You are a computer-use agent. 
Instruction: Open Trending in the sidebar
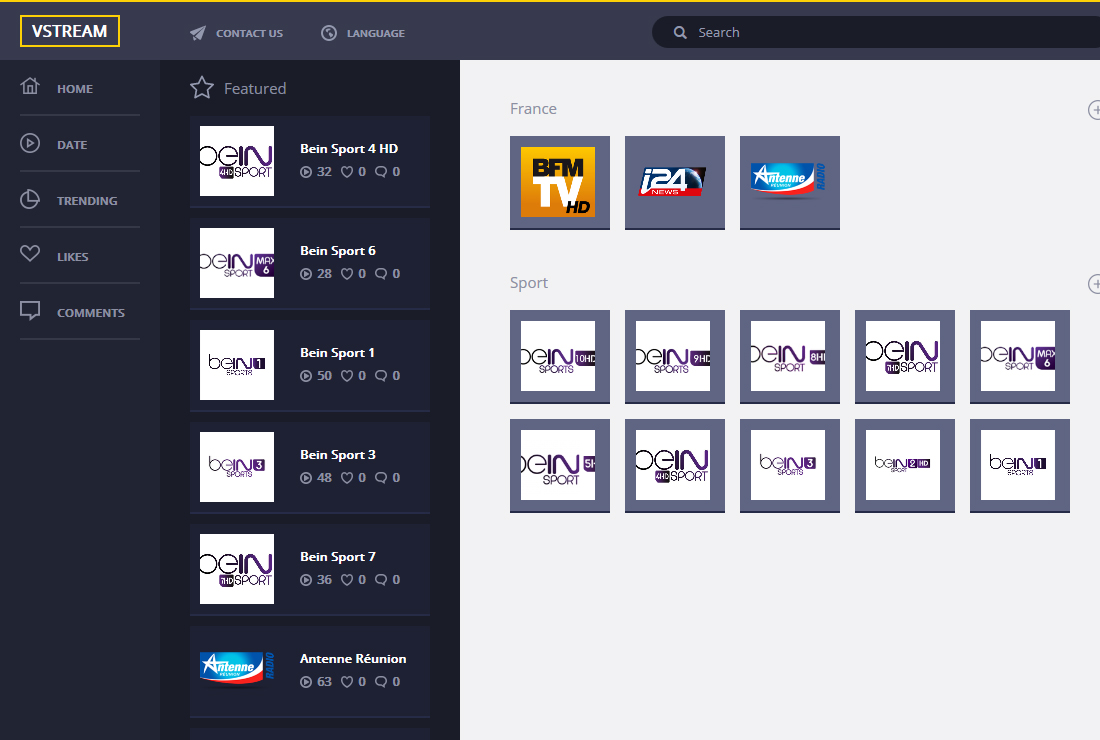[87, 201]
